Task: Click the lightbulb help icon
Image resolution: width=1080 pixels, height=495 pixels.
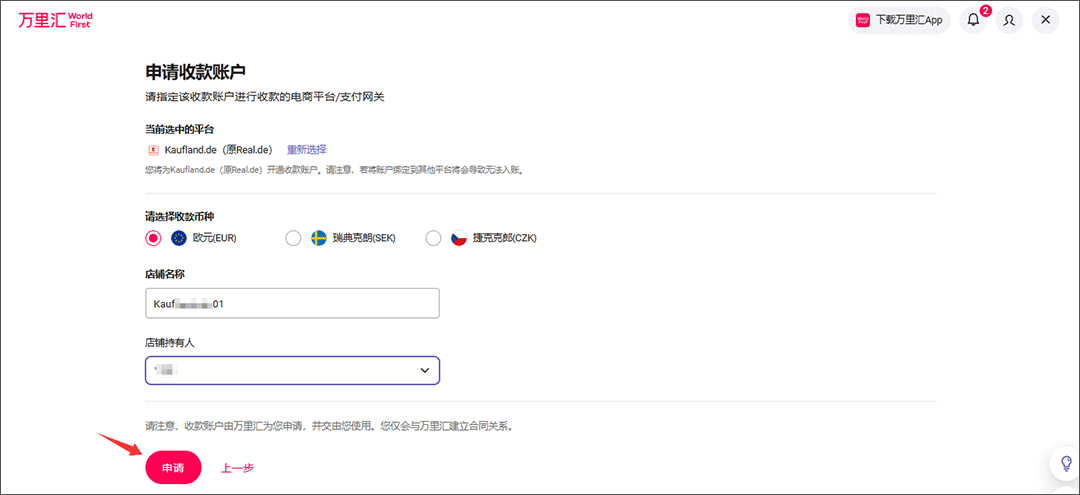Action: tap(1066, 463)
